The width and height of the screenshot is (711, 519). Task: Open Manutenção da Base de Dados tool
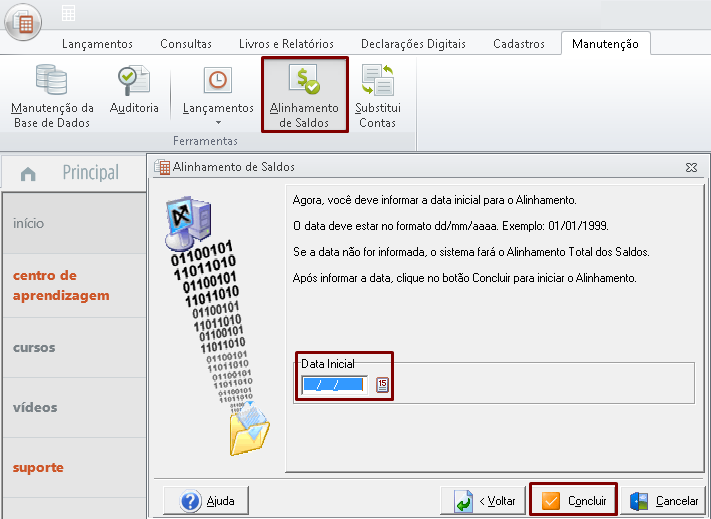point(52,96)
